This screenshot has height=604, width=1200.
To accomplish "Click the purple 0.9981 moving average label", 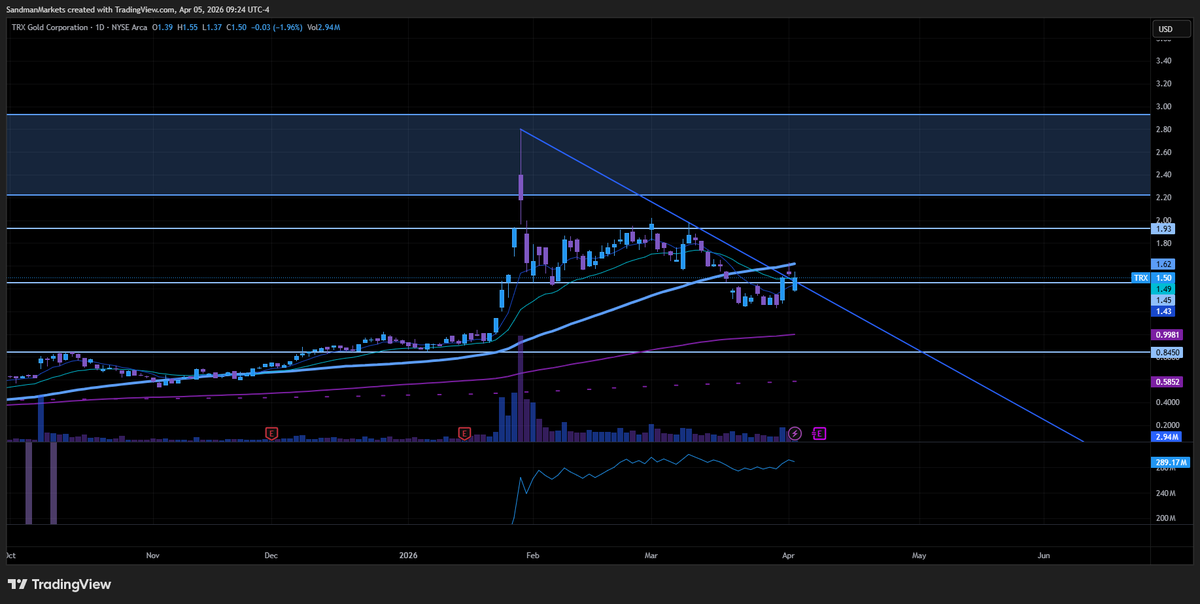I will point(1167,335).
